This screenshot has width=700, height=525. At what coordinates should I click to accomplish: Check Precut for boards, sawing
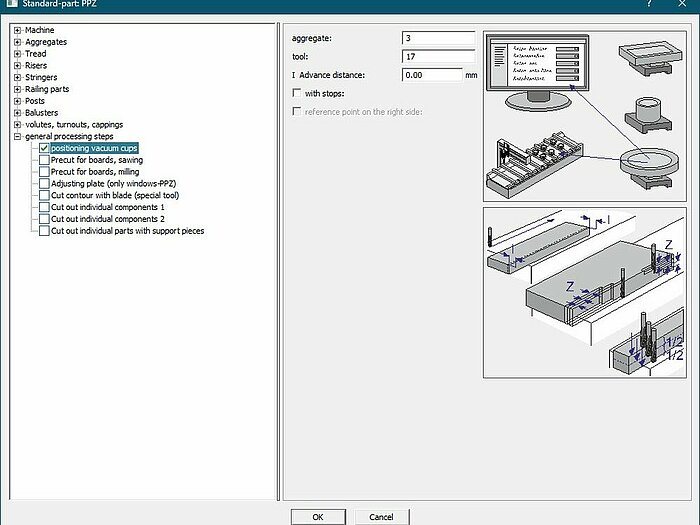coord(44,160)
